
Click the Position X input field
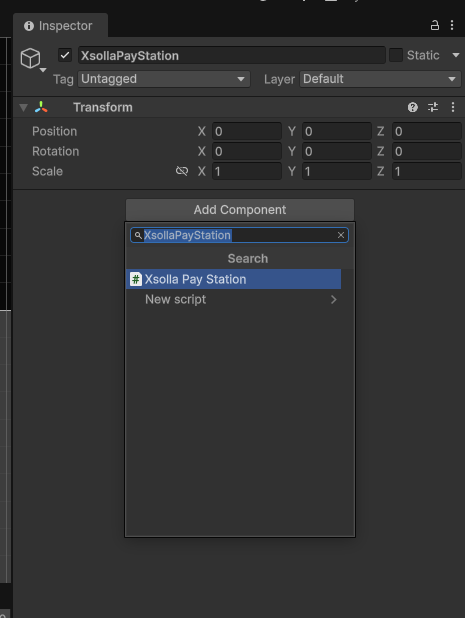click(x=247, y=131)
